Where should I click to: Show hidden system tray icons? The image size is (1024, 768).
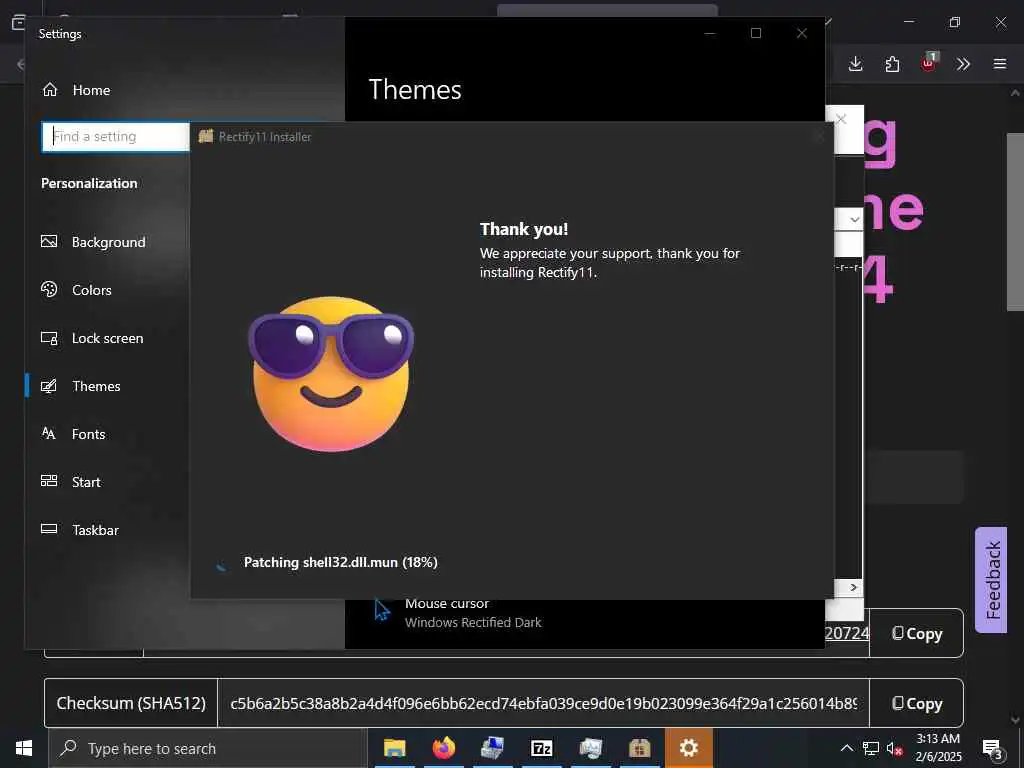point(846,748)
